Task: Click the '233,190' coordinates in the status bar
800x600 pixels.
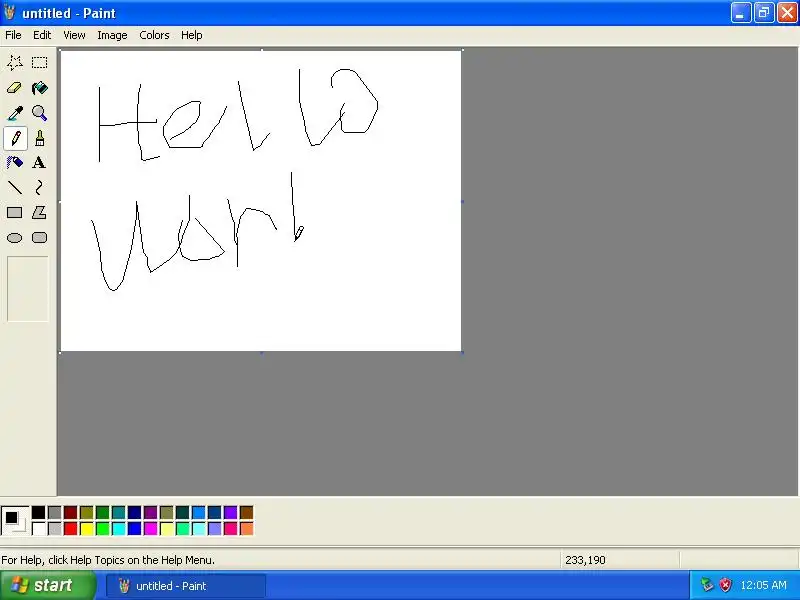Action: pyautogui.click(x=585, y=560)
